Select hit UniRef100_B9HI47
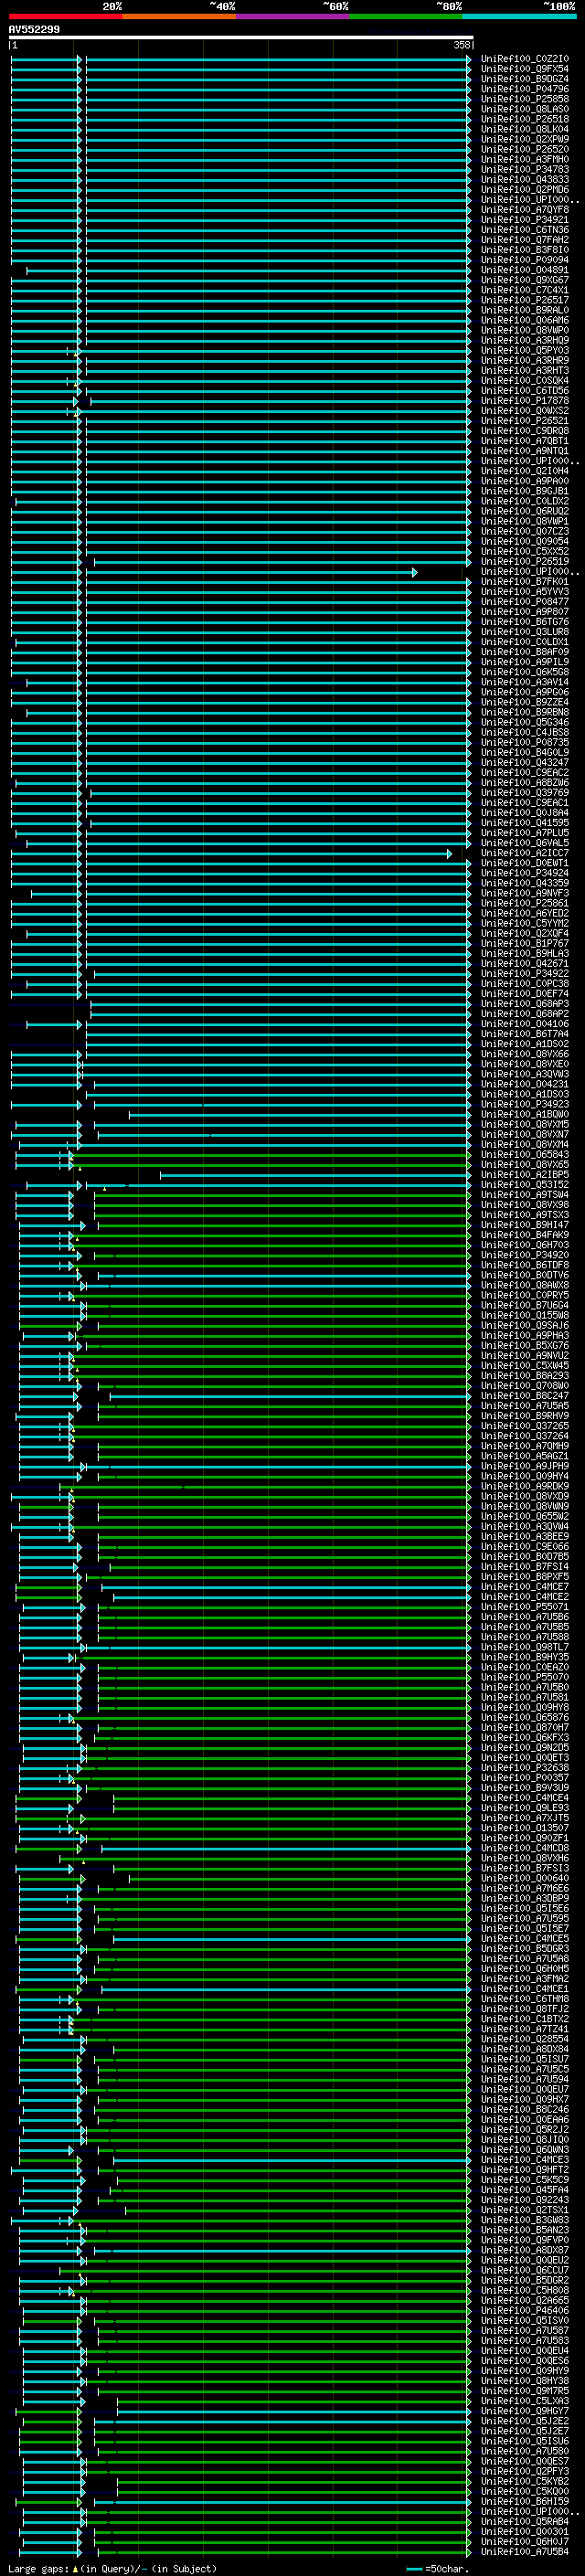 (525, 1224)
